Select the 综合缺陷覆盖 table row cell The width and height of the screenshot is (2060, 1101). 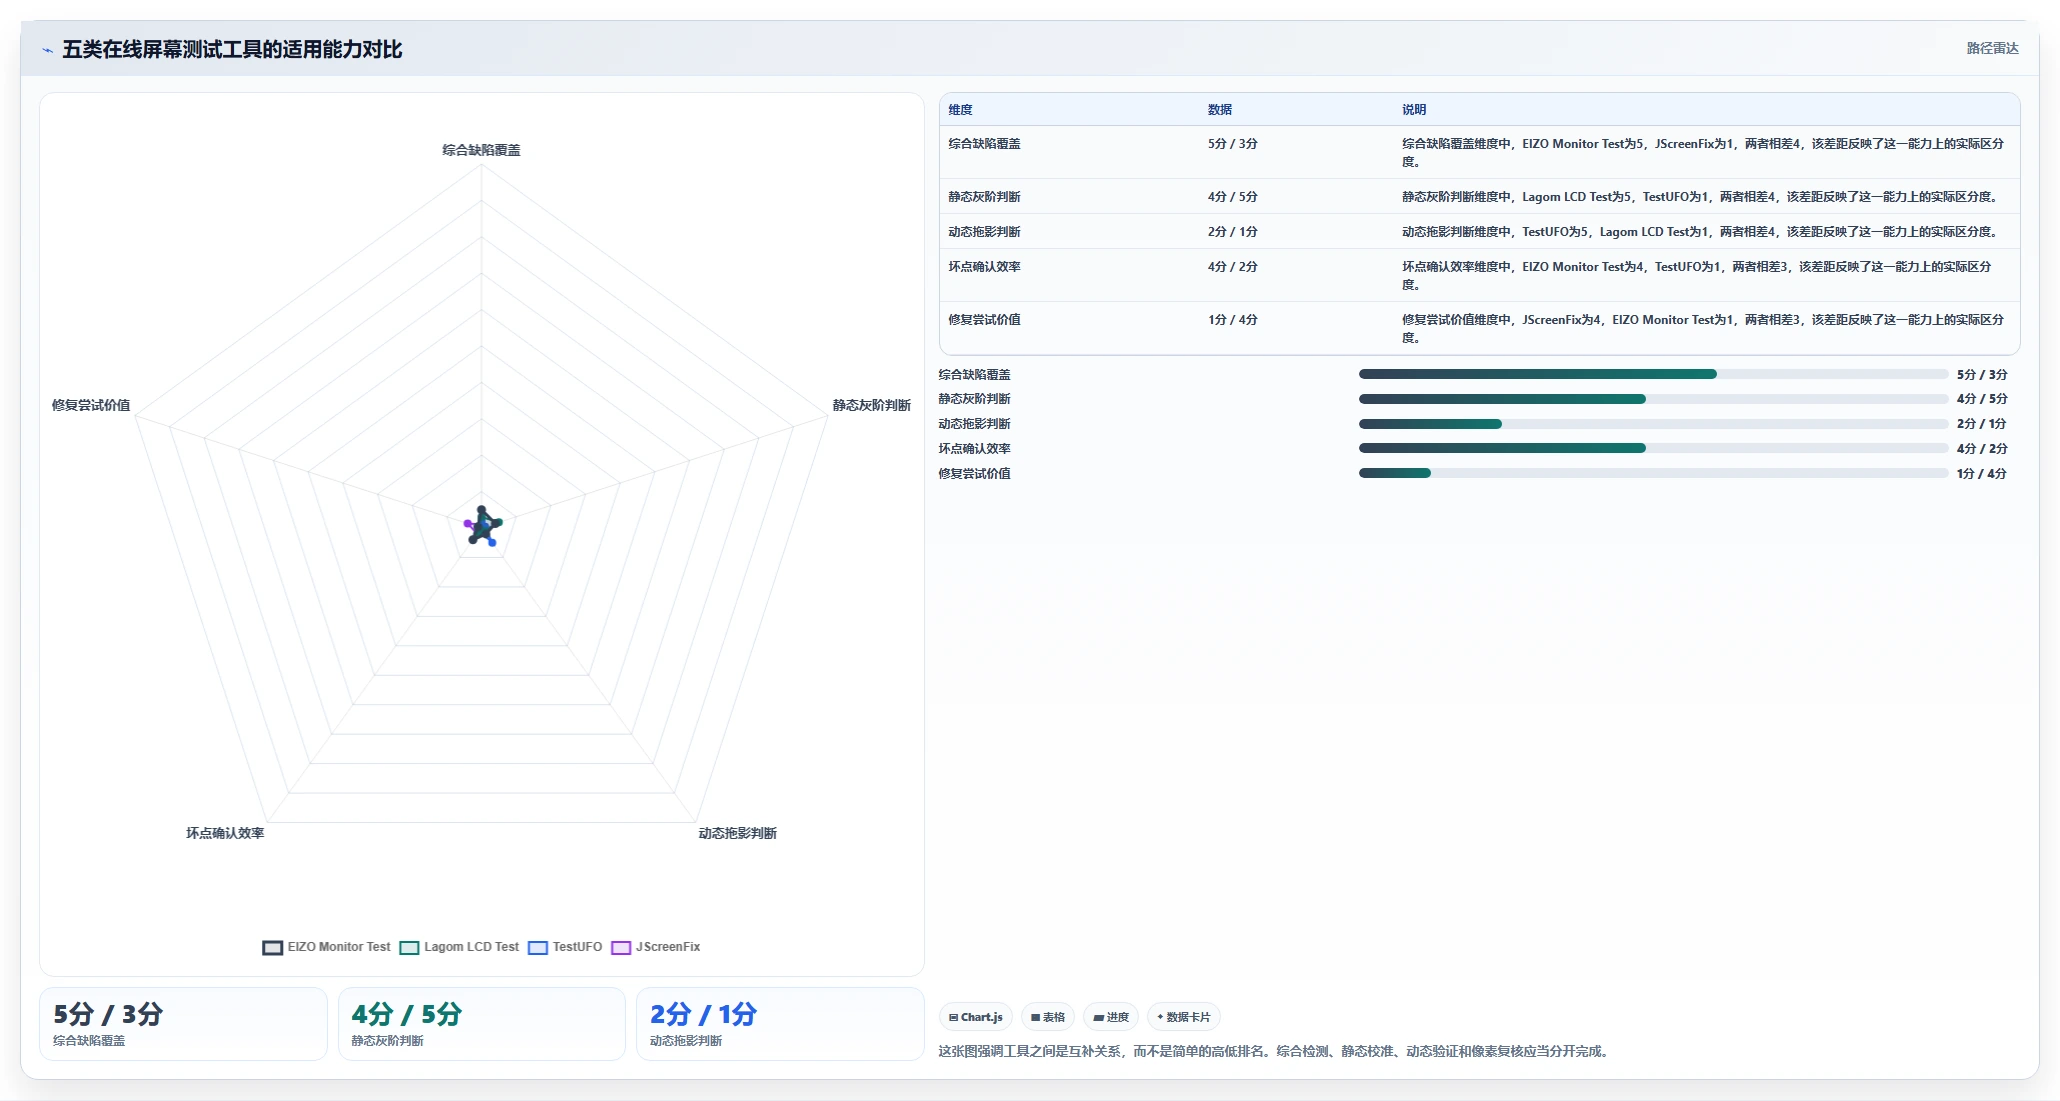pyautogui.click(x=985, y=144)
